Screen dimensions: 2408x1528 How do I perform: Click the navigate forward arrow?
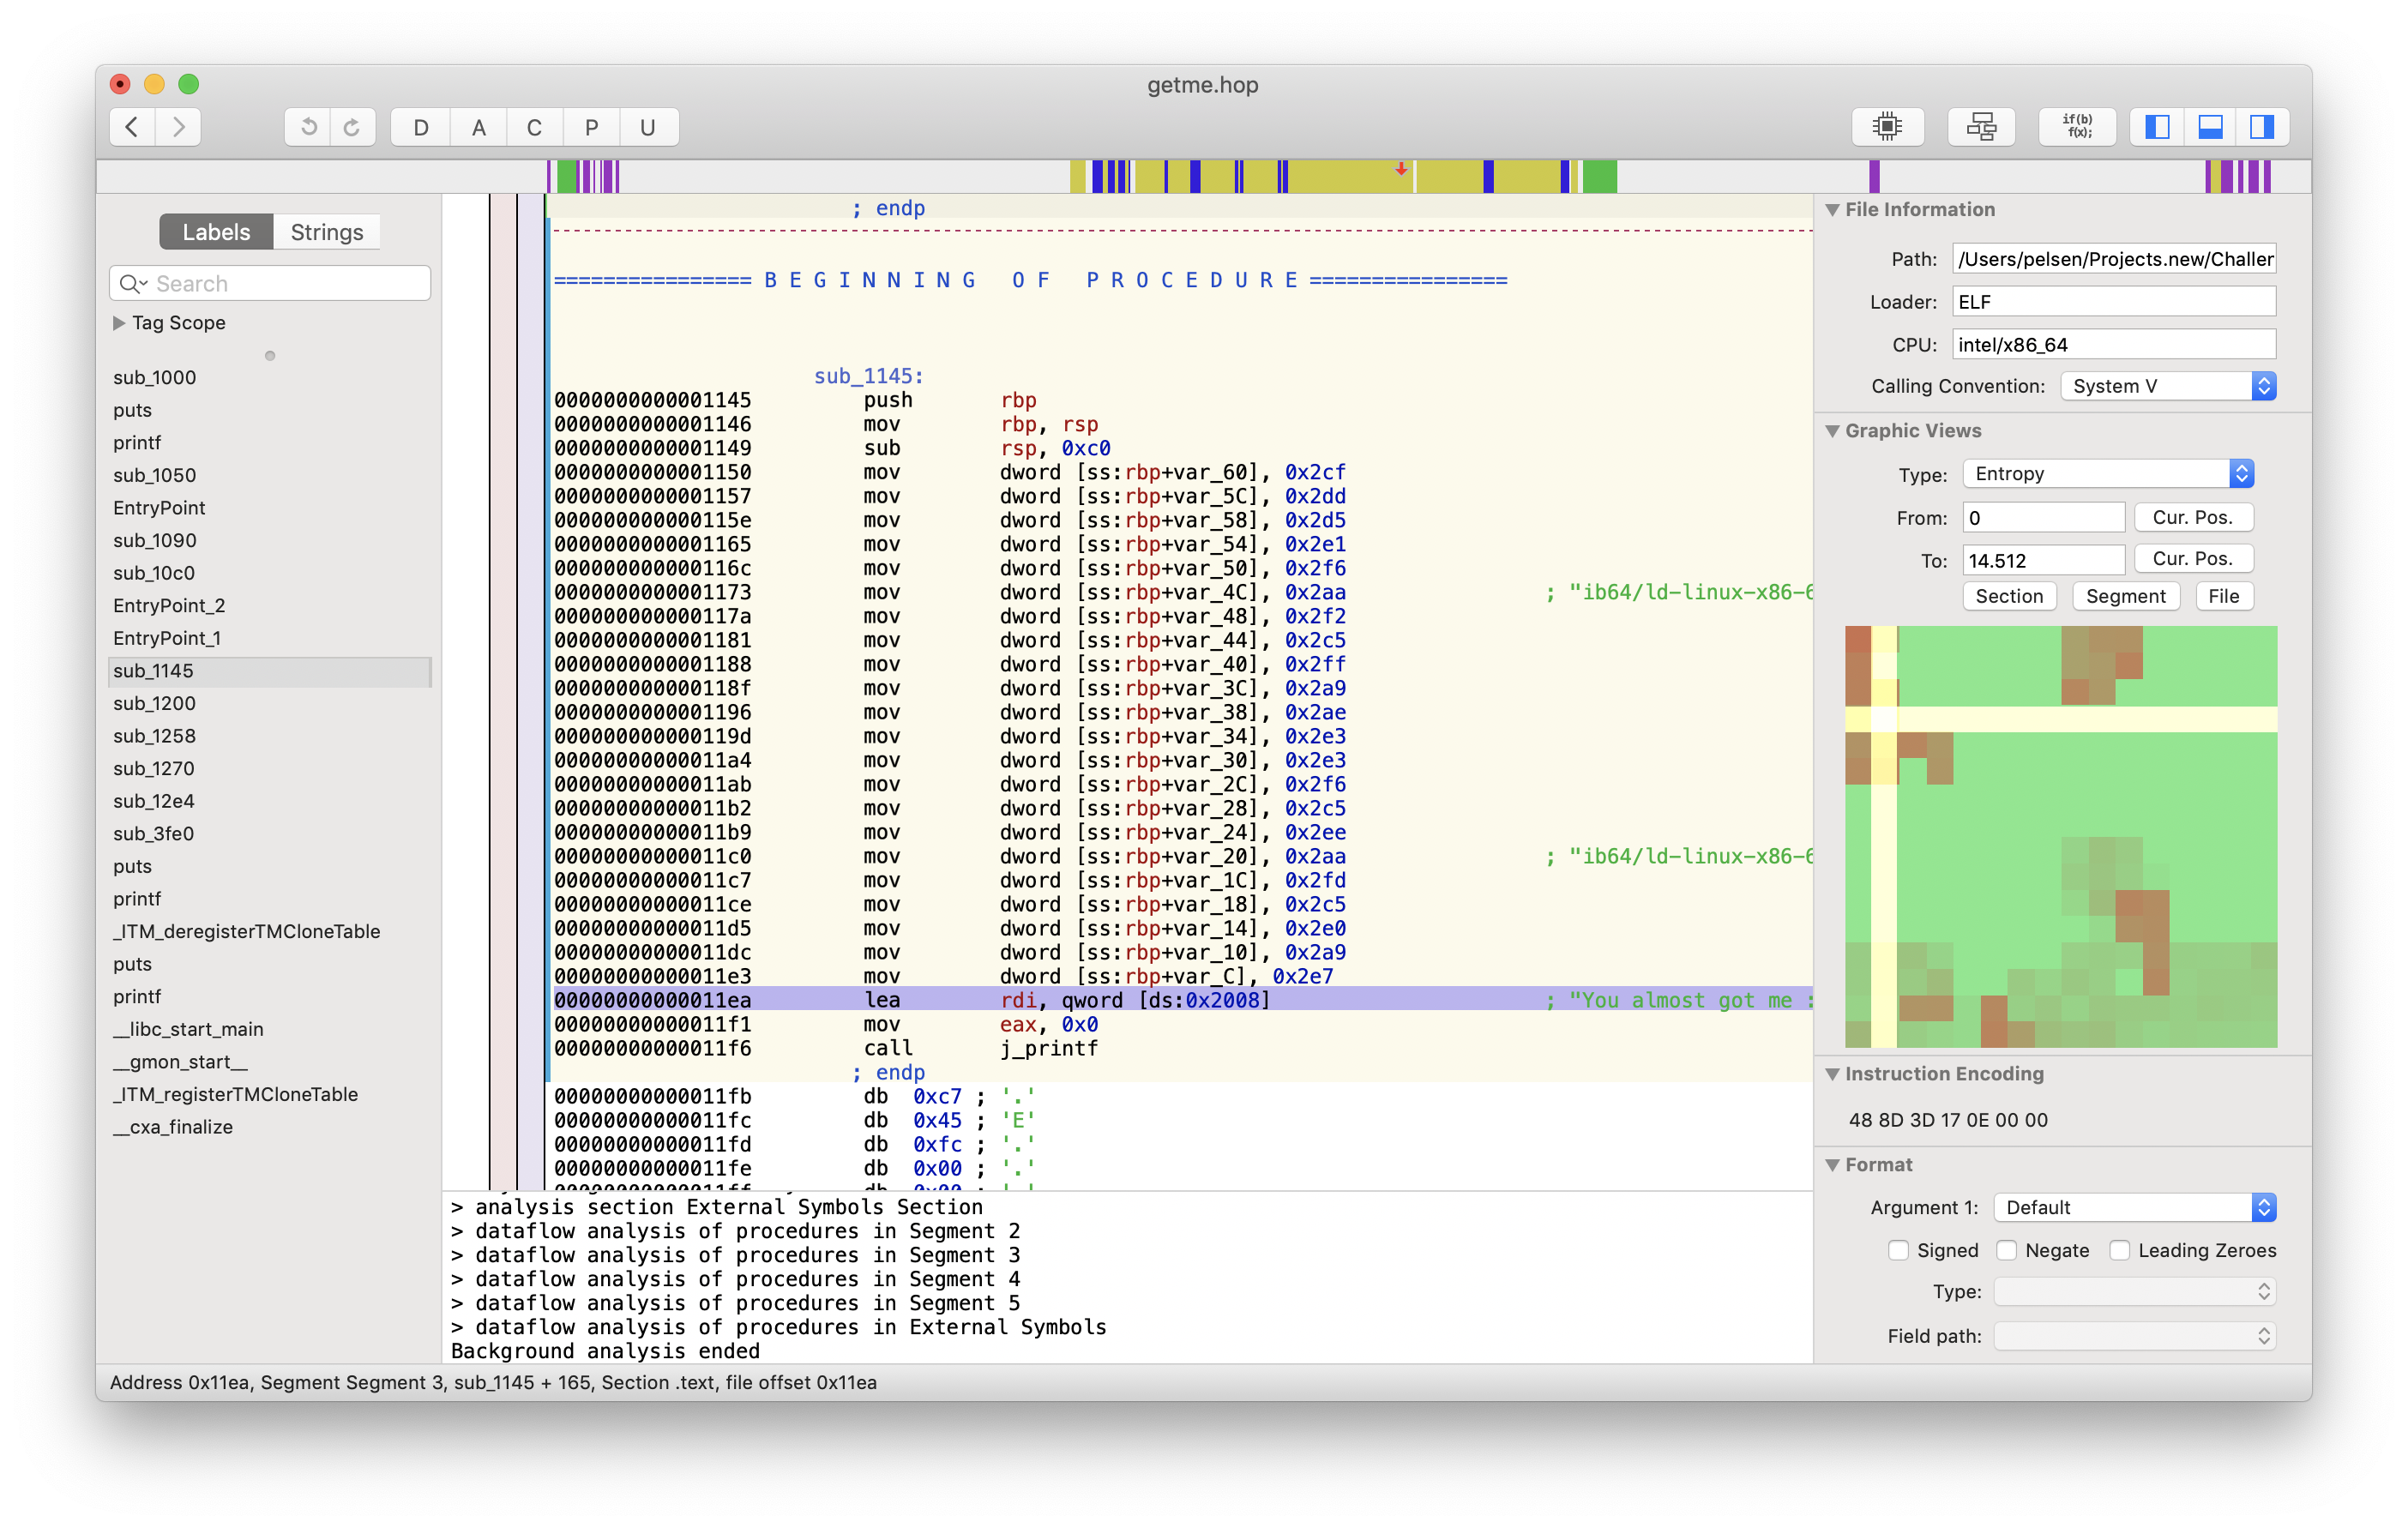coord(178,127)
